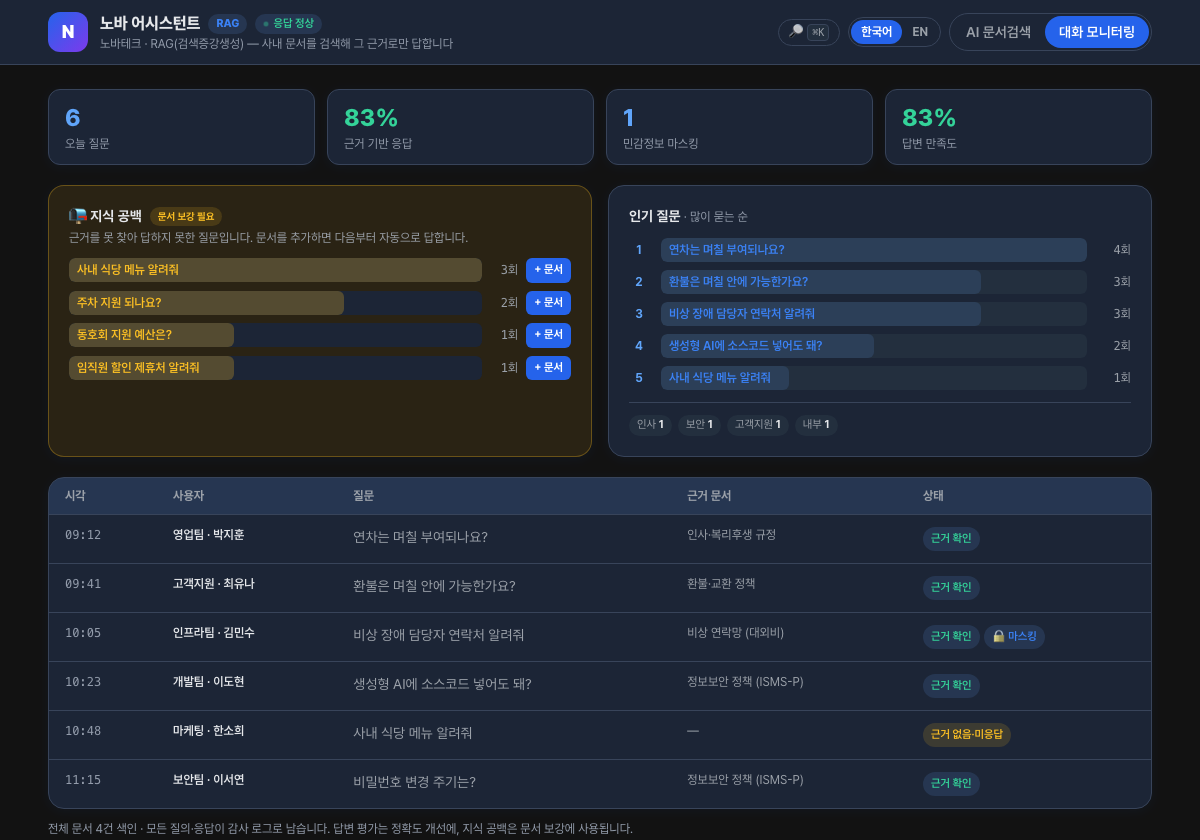Click the 질문 column header
The width and height of the screenshot is (1200, 840).
click(363, 496)
